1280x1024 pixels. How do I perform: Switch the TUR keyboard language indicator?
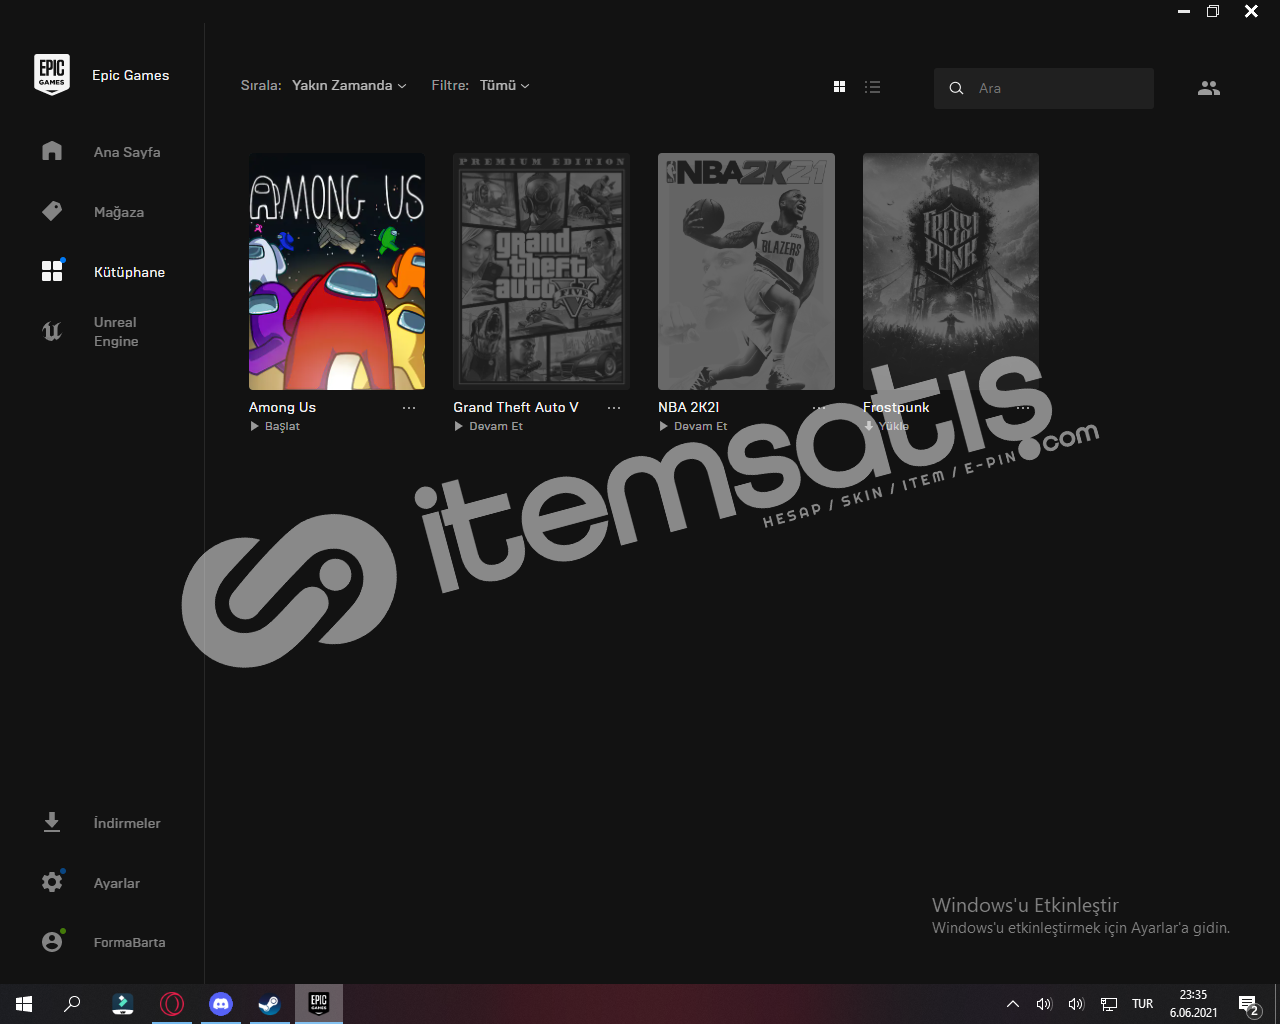(1143, 1004)
